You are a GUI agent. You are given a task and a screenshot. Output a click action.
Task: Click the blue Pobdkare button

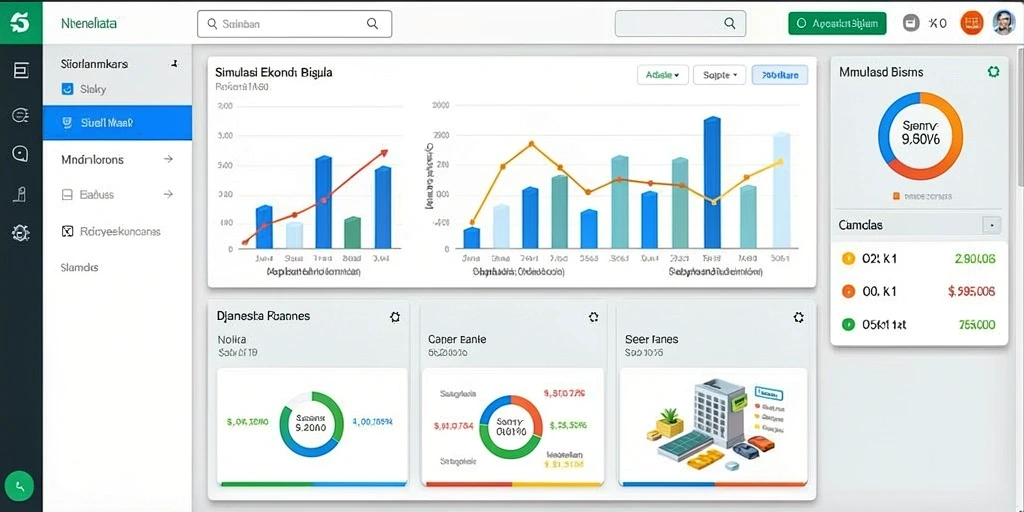click(780, 75)
